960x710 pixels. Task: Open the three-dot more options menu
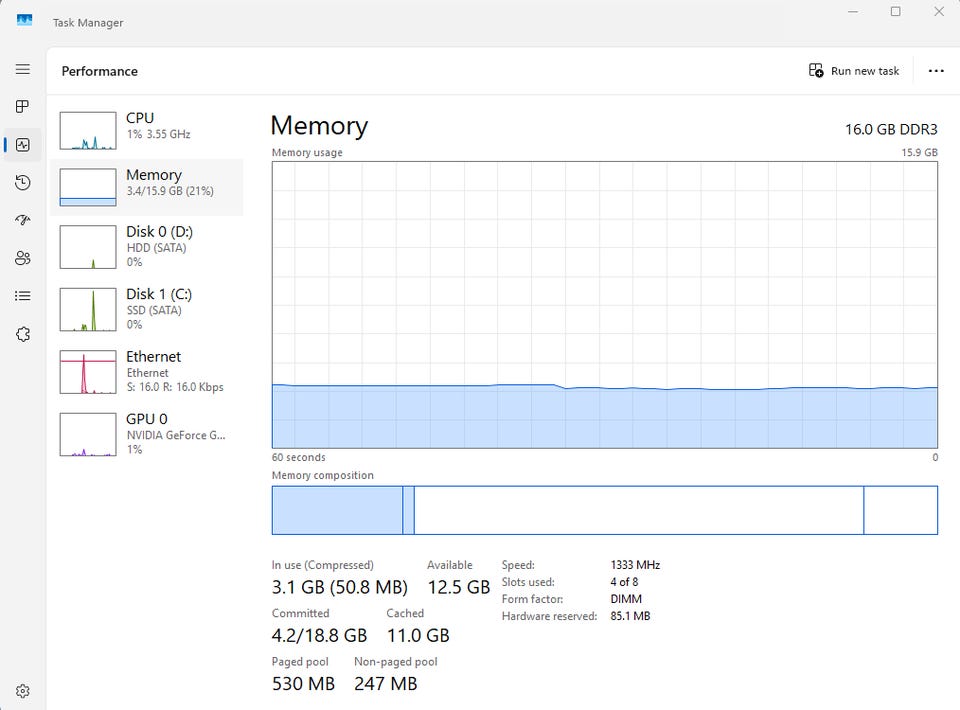point(936,71)
